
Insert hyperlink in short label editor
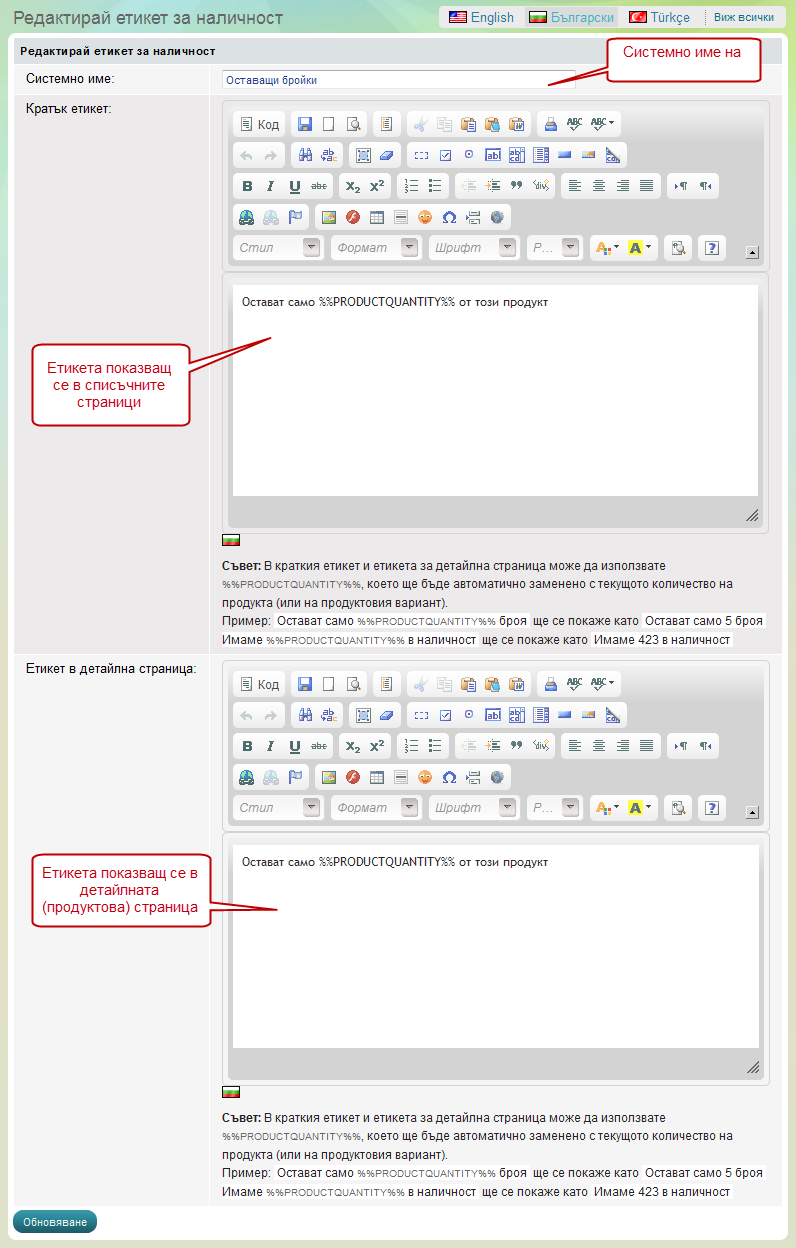247,217
